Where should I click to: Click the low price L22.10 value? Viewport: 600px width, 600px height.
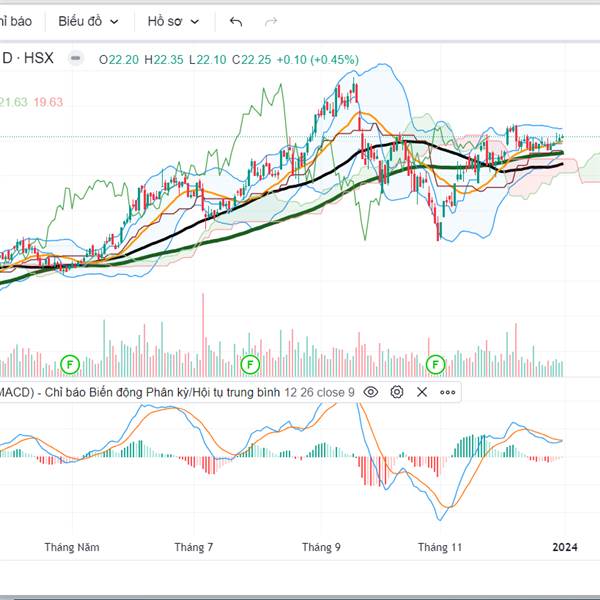click(x=208, y=60)
